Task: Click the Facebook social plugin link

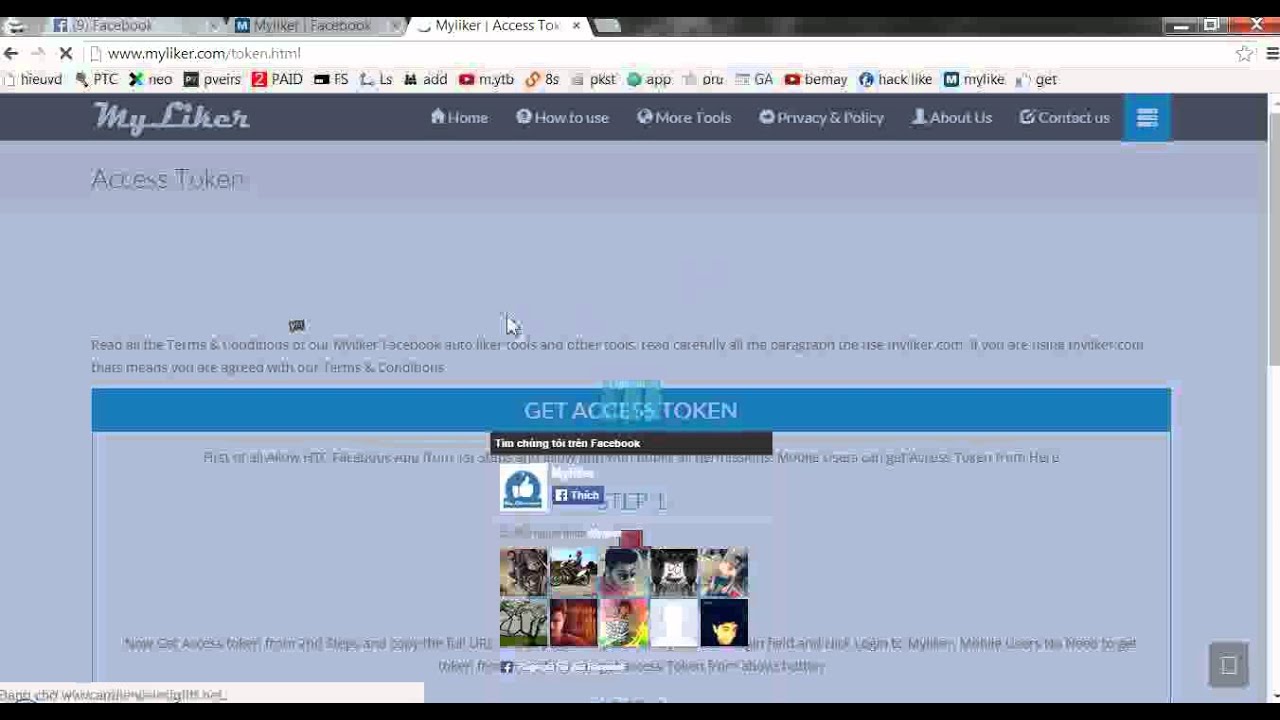Action: point(564,667)
